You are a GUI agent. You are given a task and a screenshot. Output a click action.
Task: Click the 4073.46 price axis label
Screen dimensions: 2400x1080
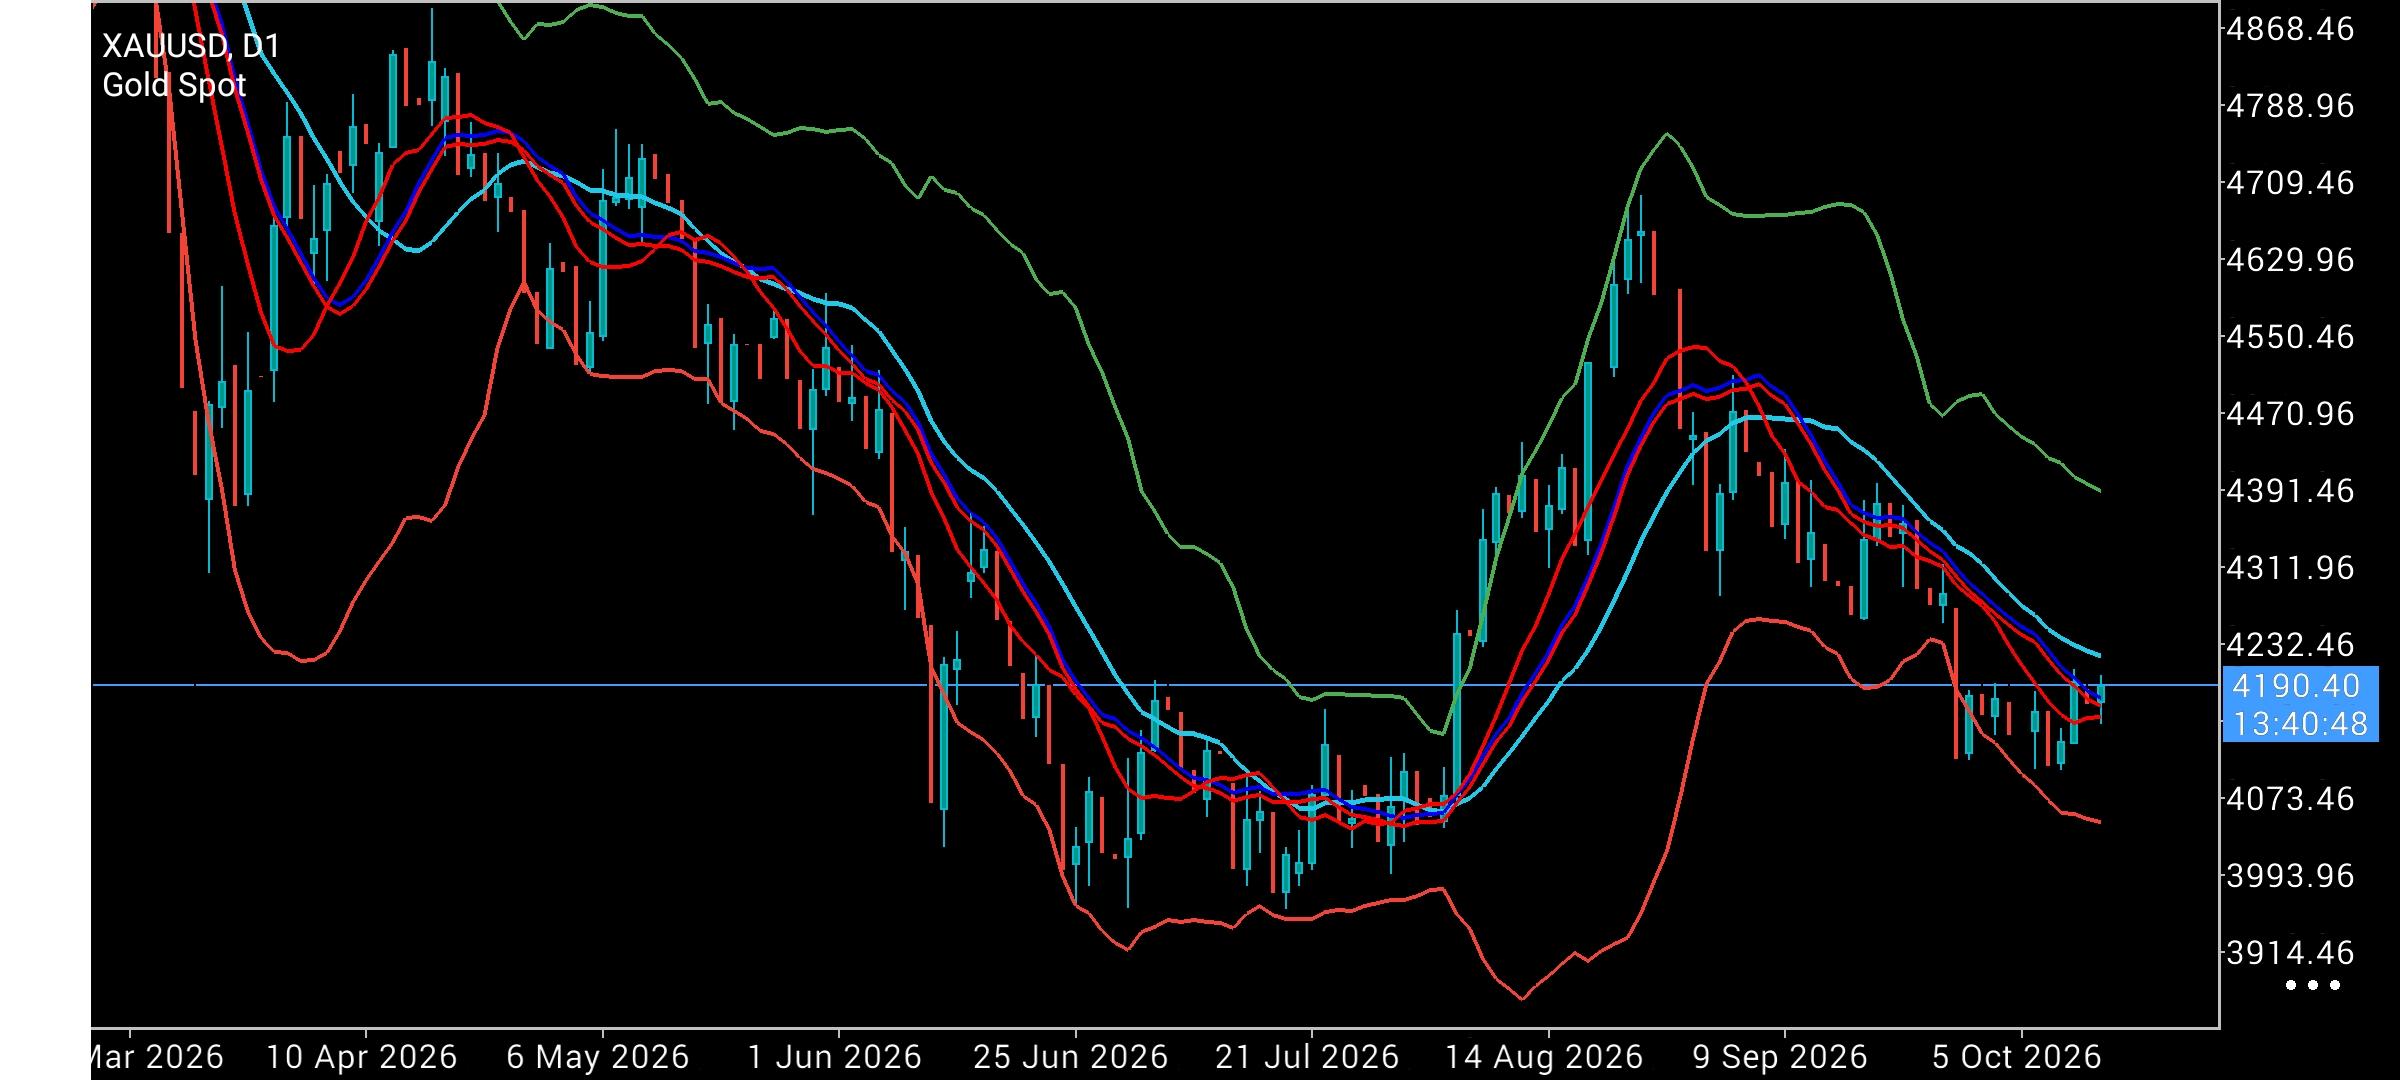pos(2290,798)
